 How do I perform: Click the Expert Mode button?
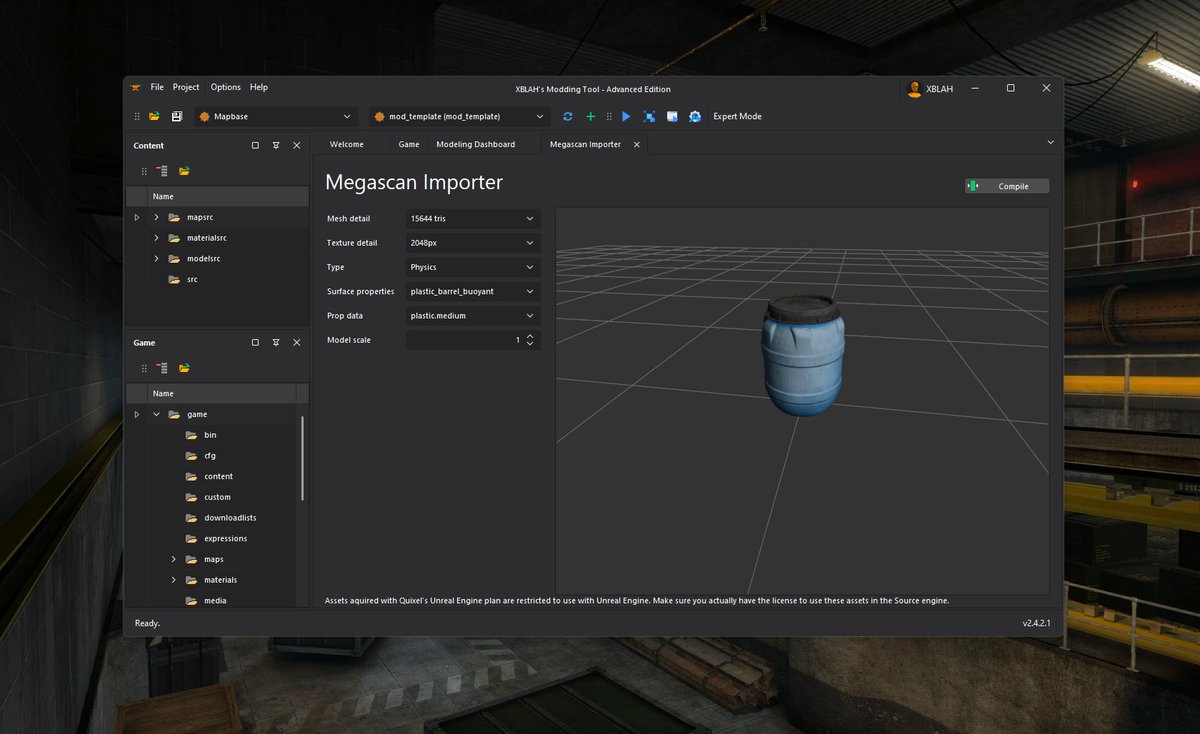[737, 117]
